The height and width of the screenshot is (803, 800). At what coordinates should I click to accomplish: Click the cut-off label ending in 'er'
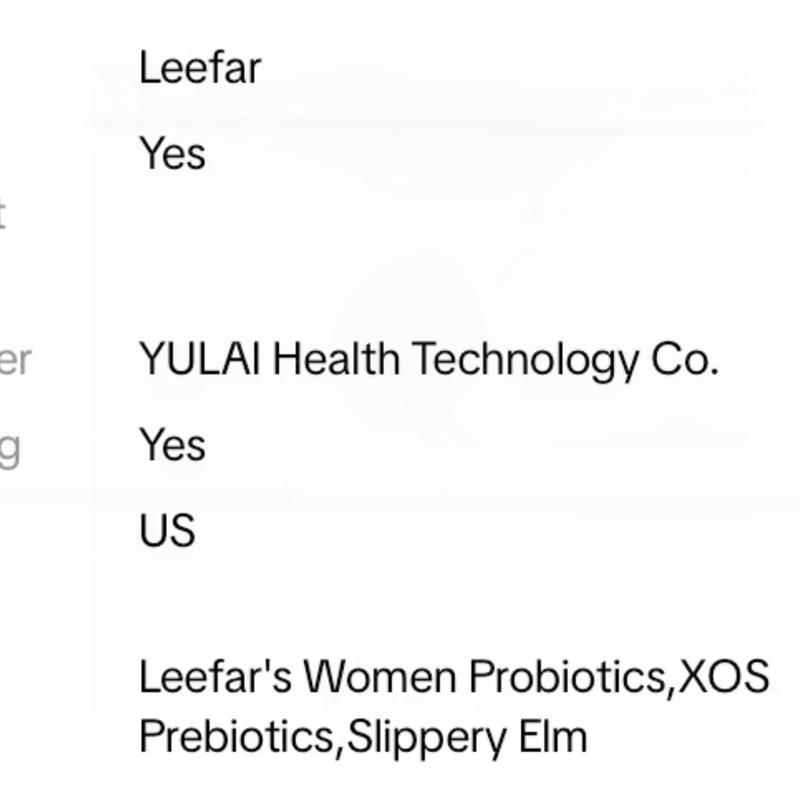pyautogui.click(x=14, y=360)
